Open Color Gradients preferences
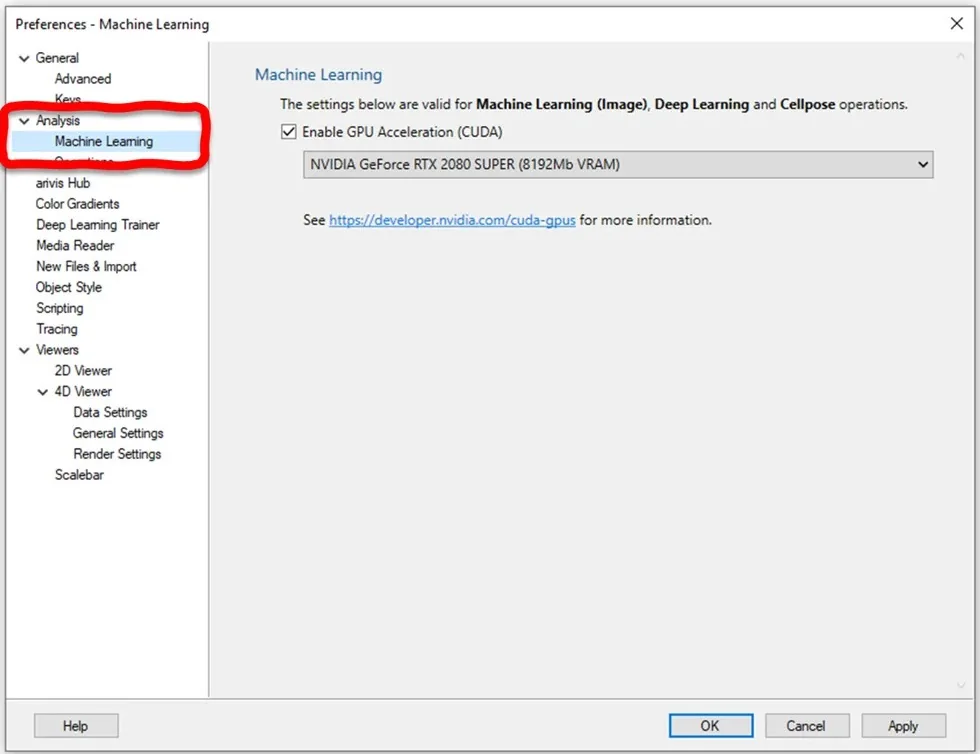This screenshot has height=754, width=980. pos(79,204)
